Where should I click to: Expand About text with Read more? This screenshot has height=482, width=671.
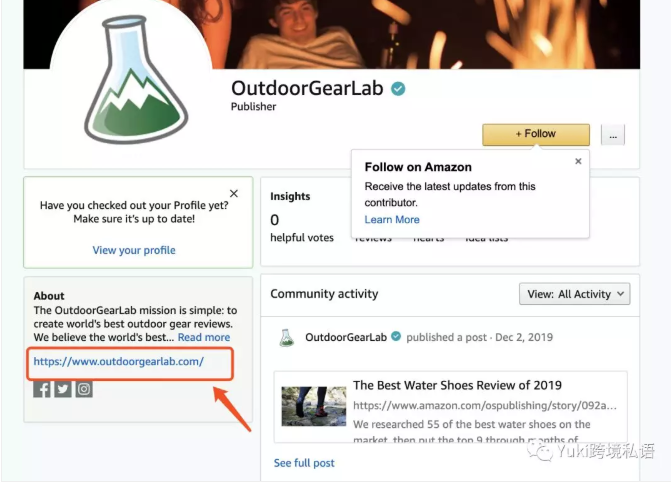click(204, 338)
